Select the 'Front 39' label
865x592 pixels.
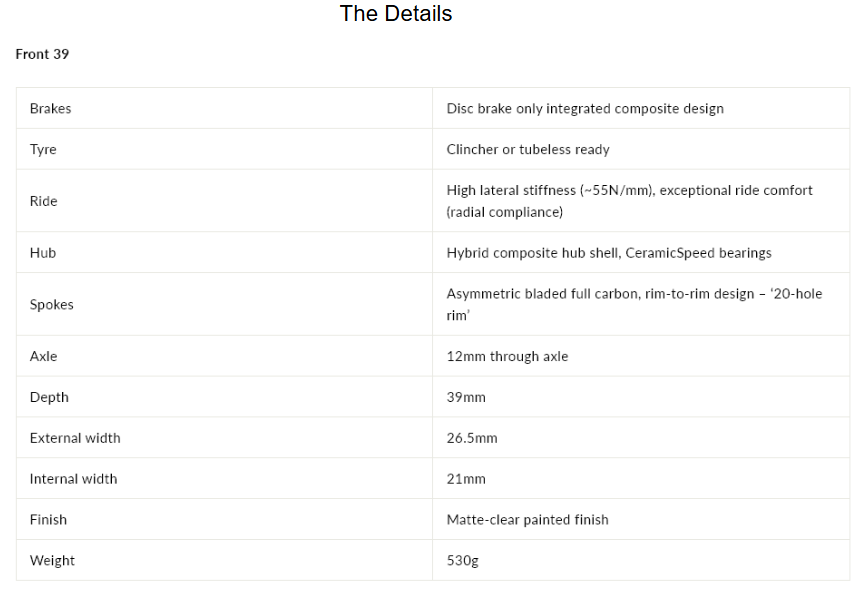tap(42, 54)
